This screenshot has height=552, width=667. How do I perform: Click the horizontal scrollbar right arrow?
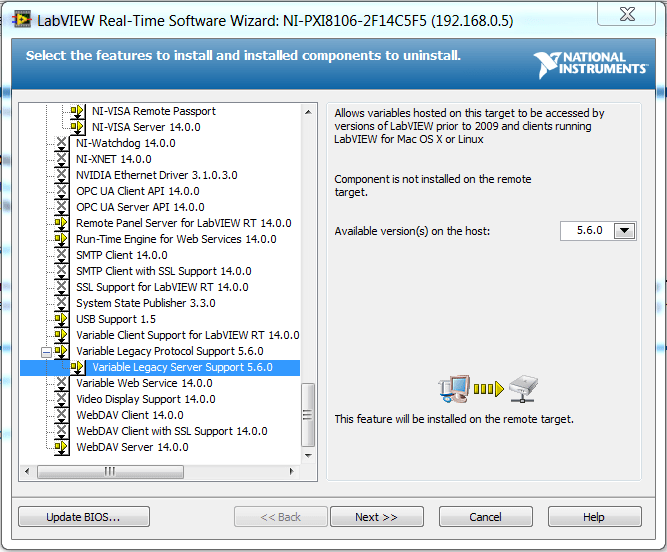[291, 471]
